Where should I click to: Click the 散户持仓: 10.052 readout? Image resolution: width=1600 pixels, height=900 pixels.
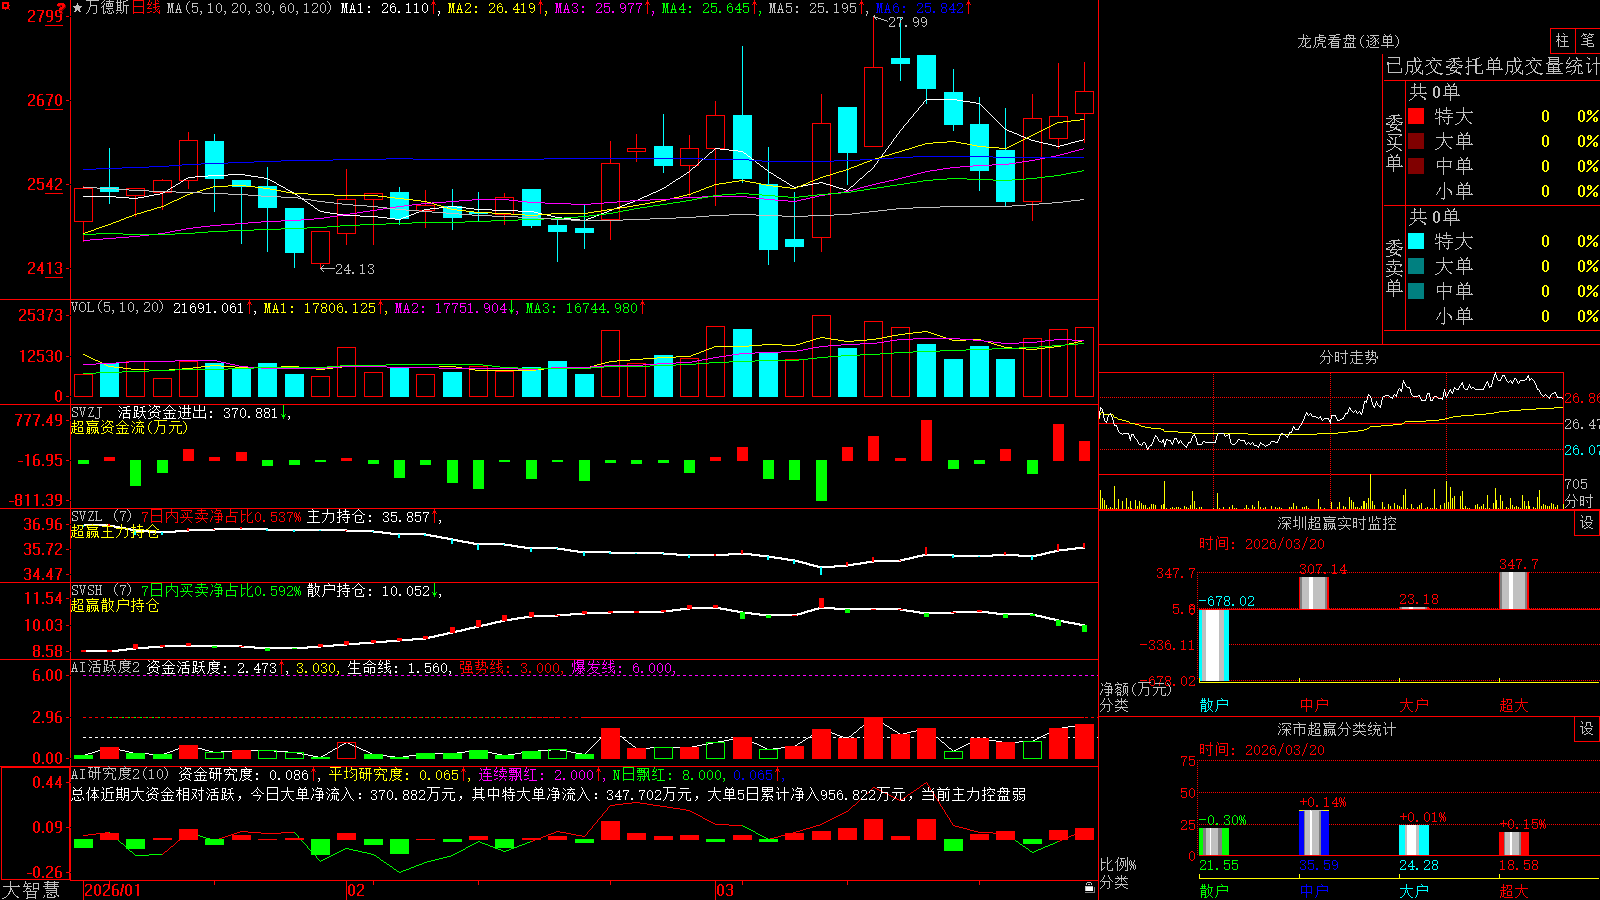pos(367,591)
